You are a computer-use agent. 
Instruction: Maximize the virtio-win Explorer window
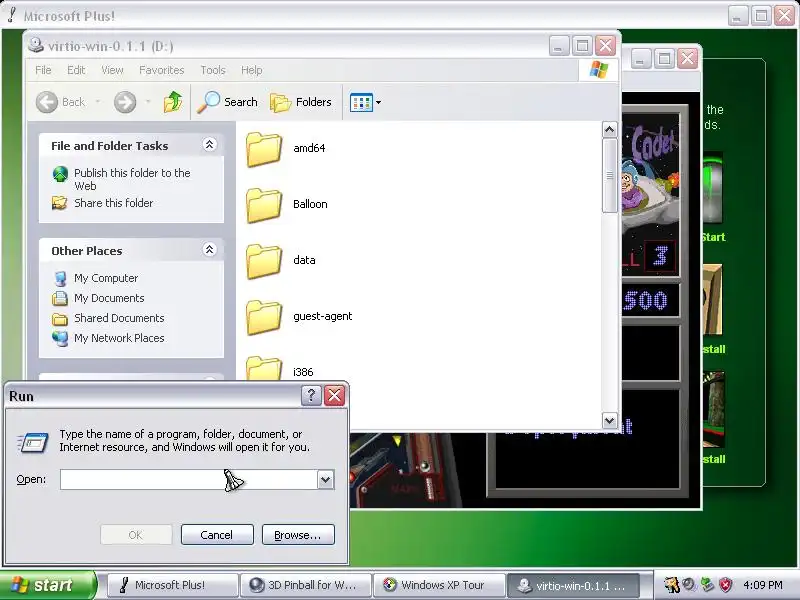click(582, 46)
